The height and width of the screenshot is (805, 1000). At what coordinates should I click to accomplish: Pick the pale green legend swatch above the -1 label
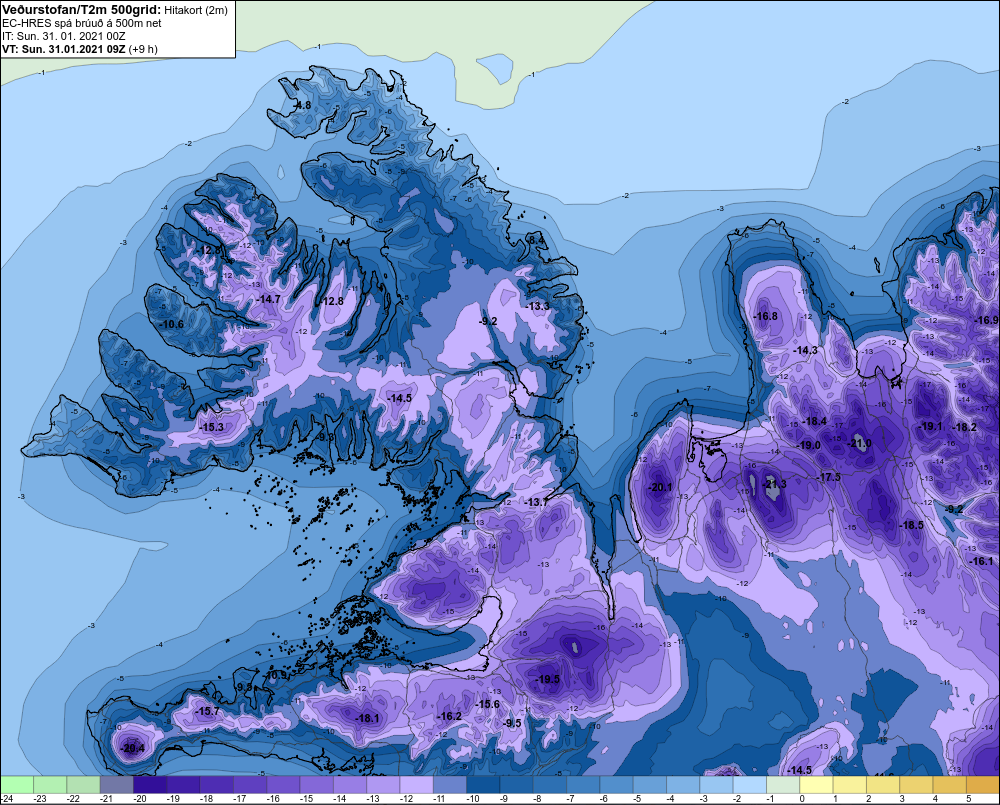[x=783, y=784]
